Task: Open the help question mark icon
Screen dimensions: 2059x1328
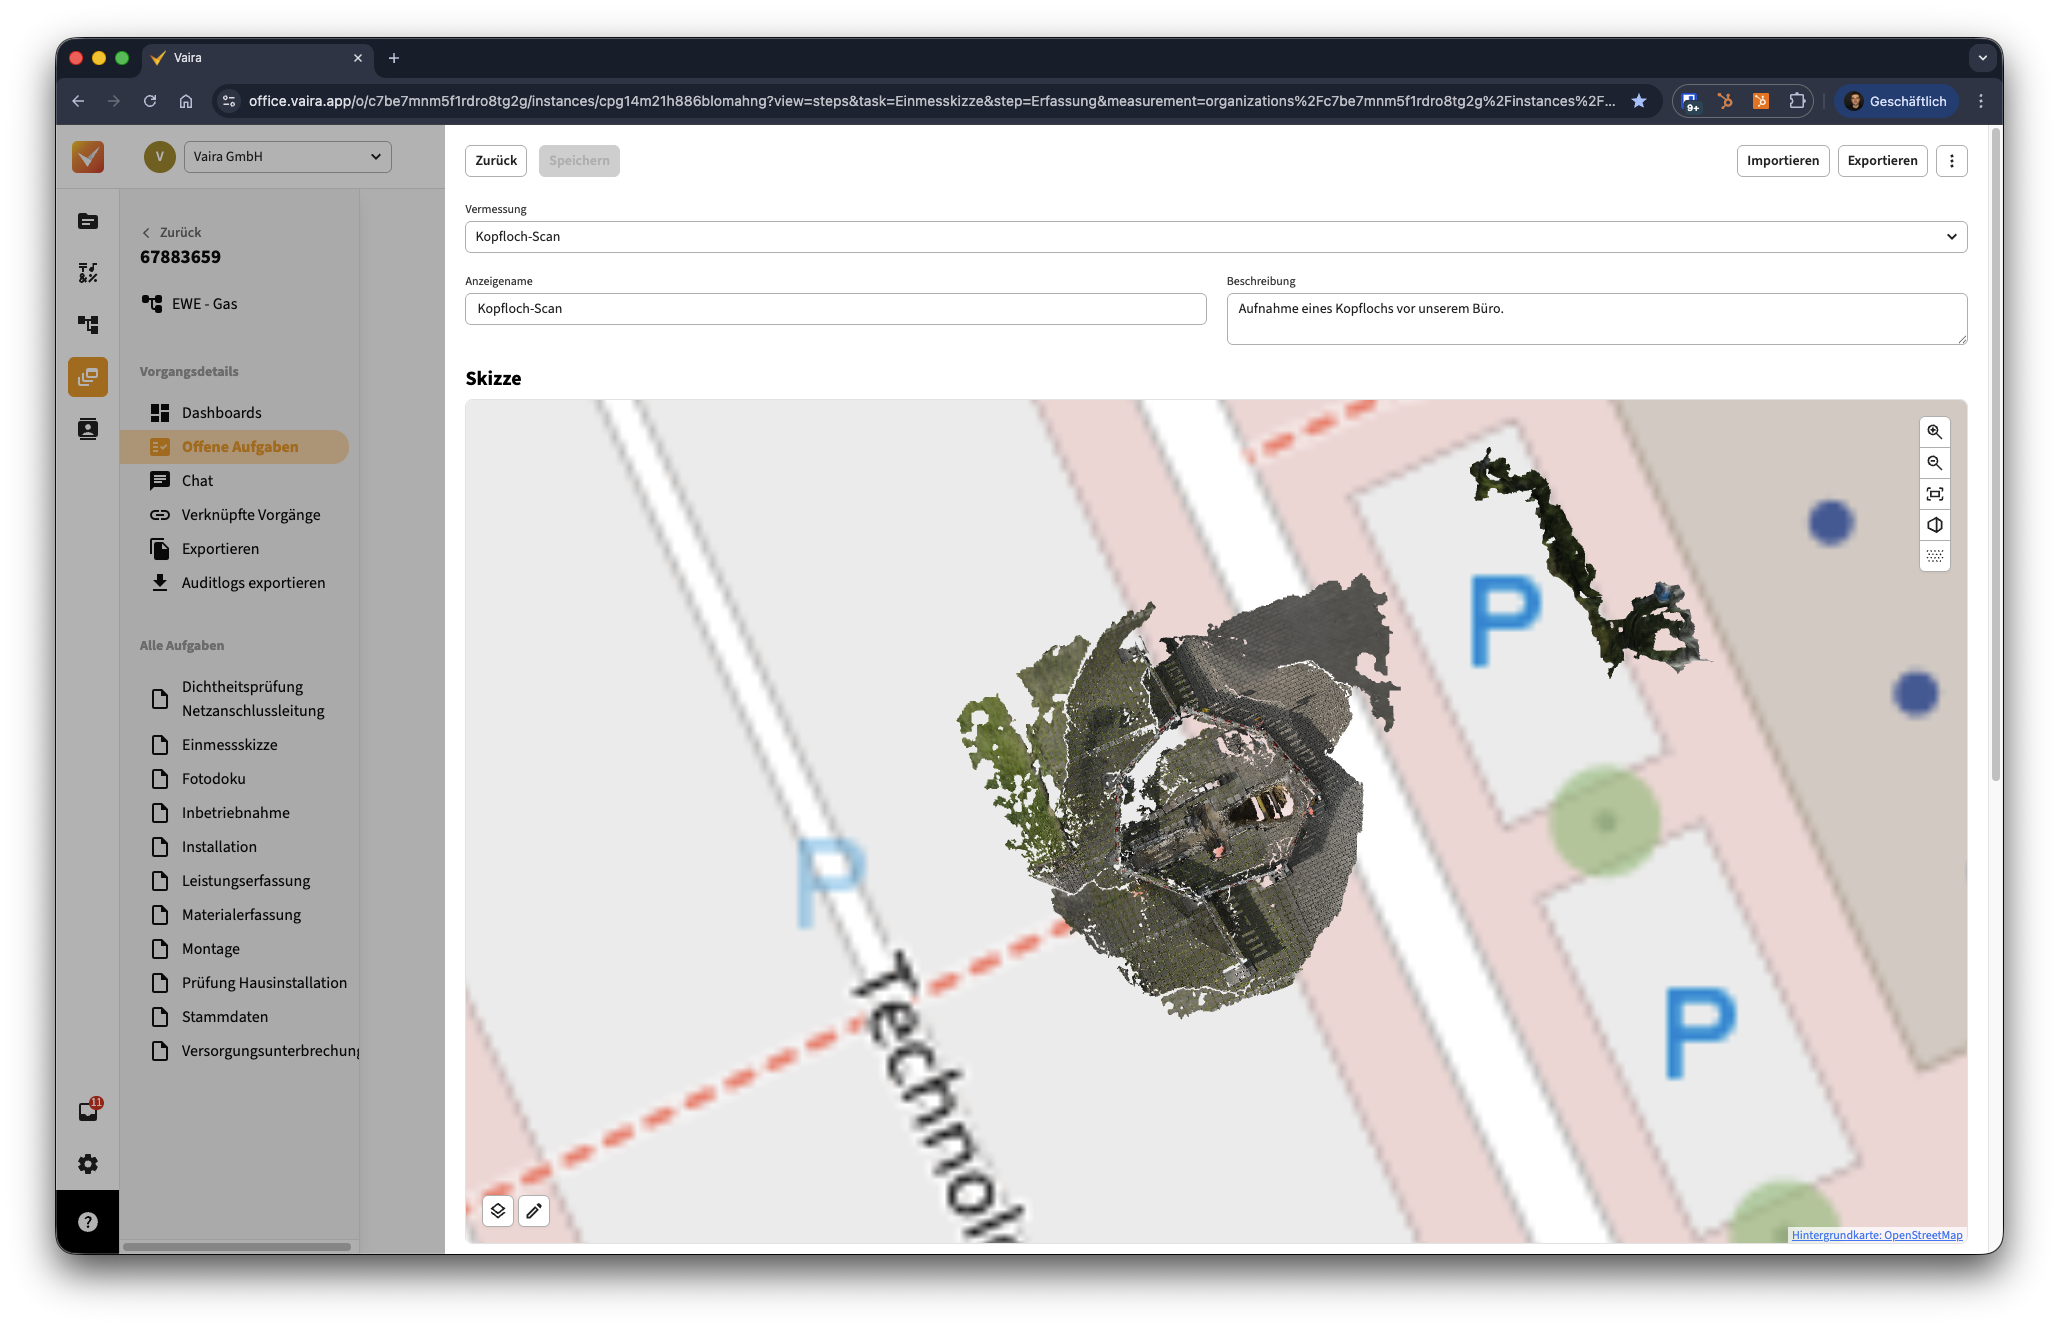Action: point(88,1222)
